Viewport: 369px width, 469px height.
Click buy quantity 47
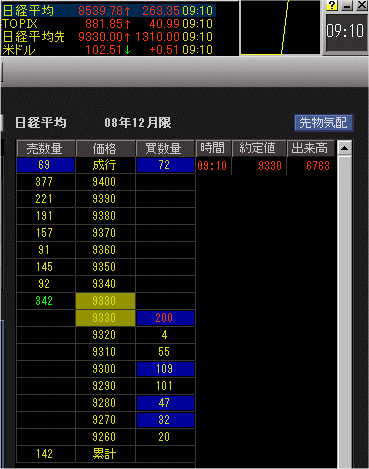[x=165, y=403]
